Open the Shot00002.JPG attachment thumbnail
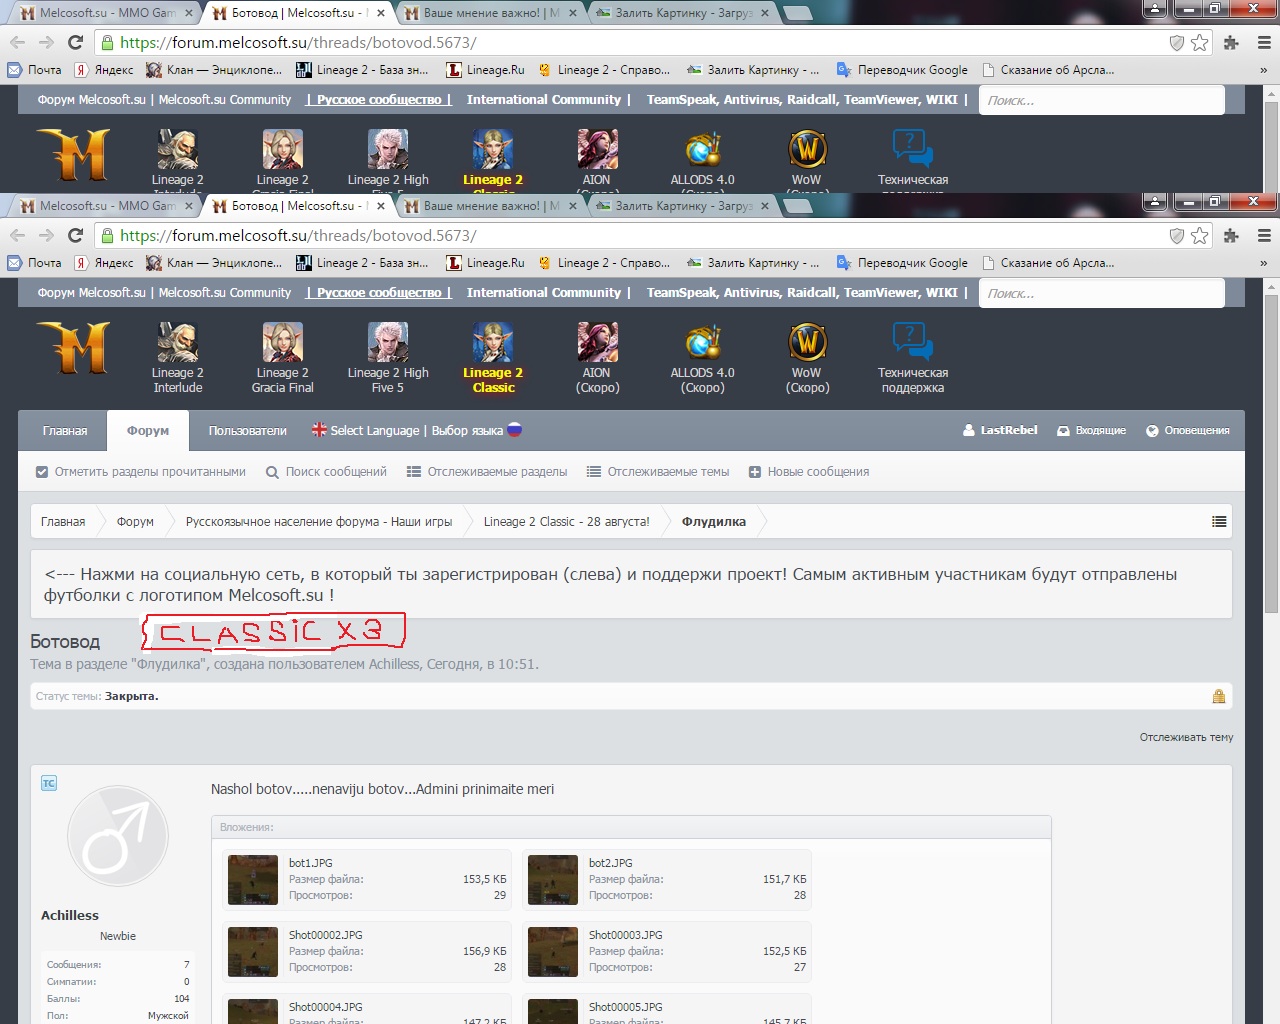 [x=253, y=952]
